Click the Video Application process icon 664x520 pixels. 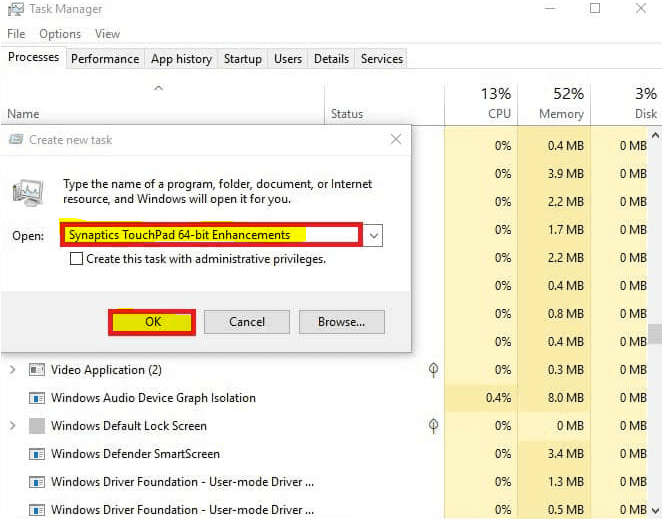tap(37, 370)
